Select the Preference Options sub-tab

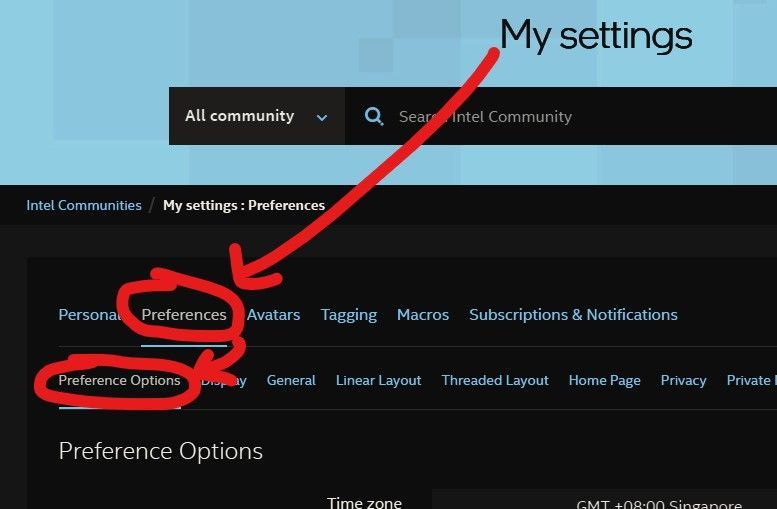click(119, 380)
